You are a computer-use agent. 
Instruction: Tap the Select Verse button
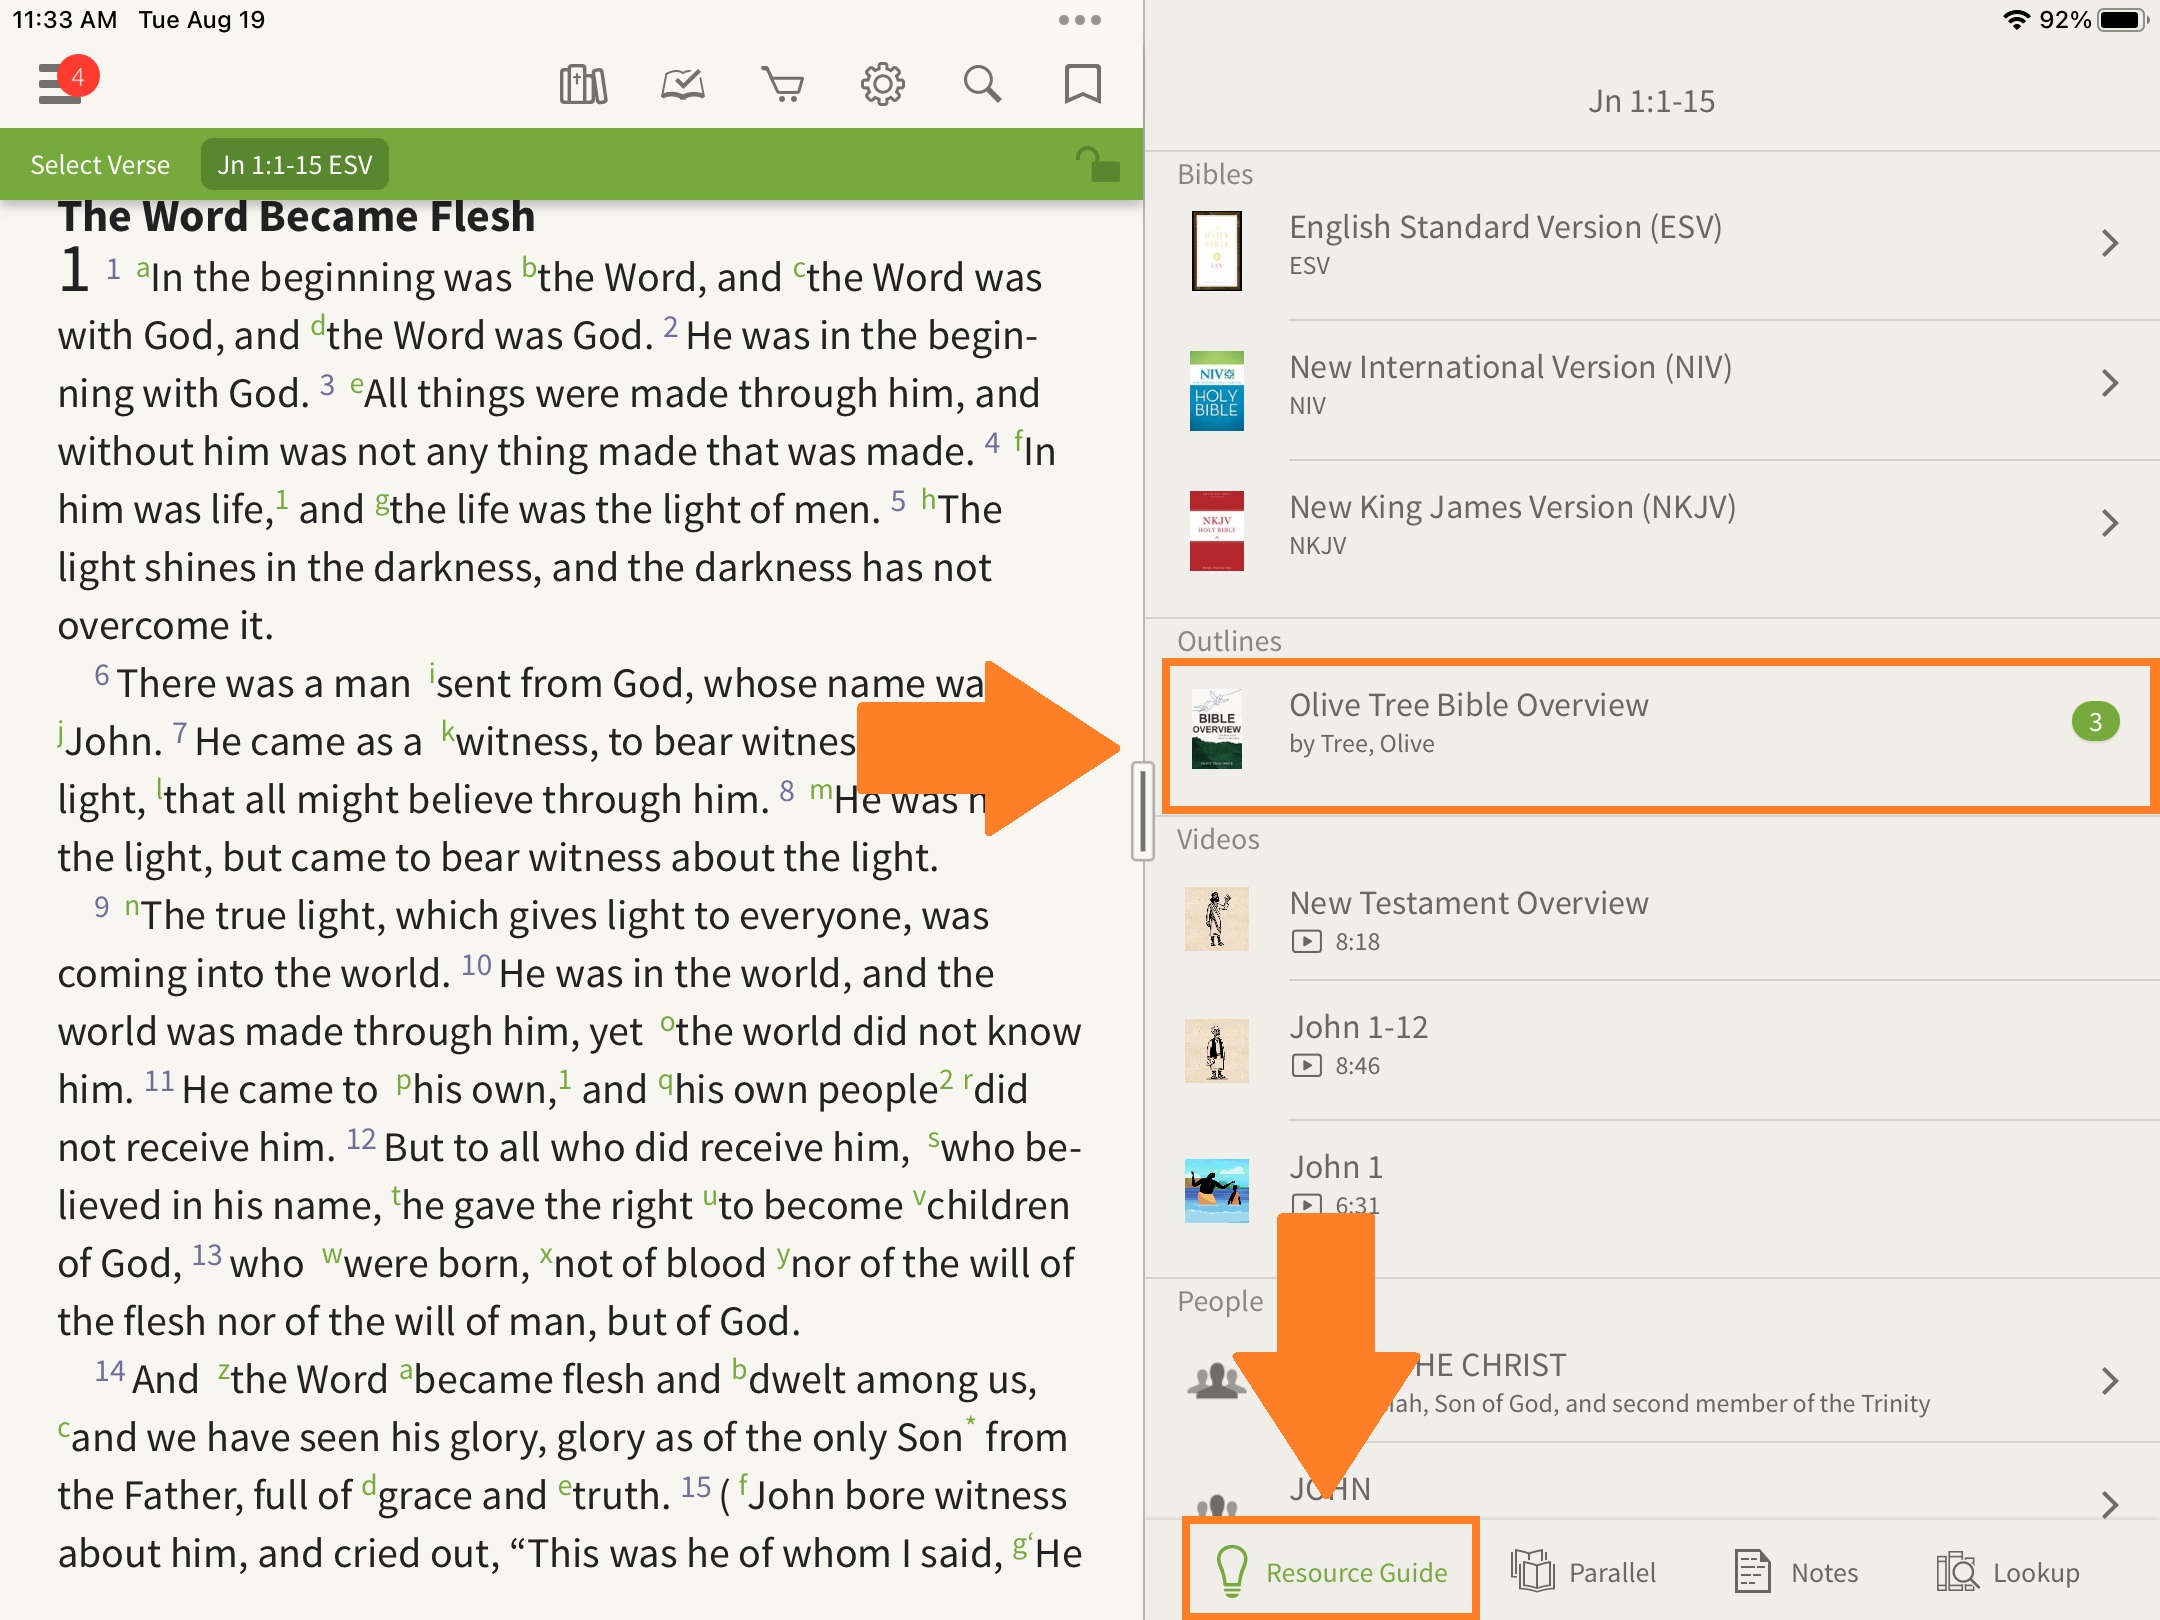[x=100, y=165]
